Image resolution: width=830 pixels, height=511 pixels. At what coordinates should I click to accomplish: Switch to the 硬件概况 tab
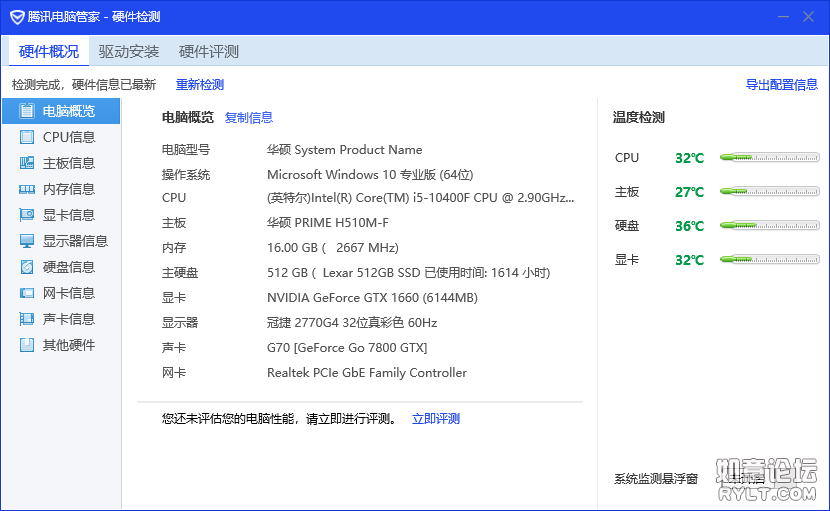click(x=49, y=51)
